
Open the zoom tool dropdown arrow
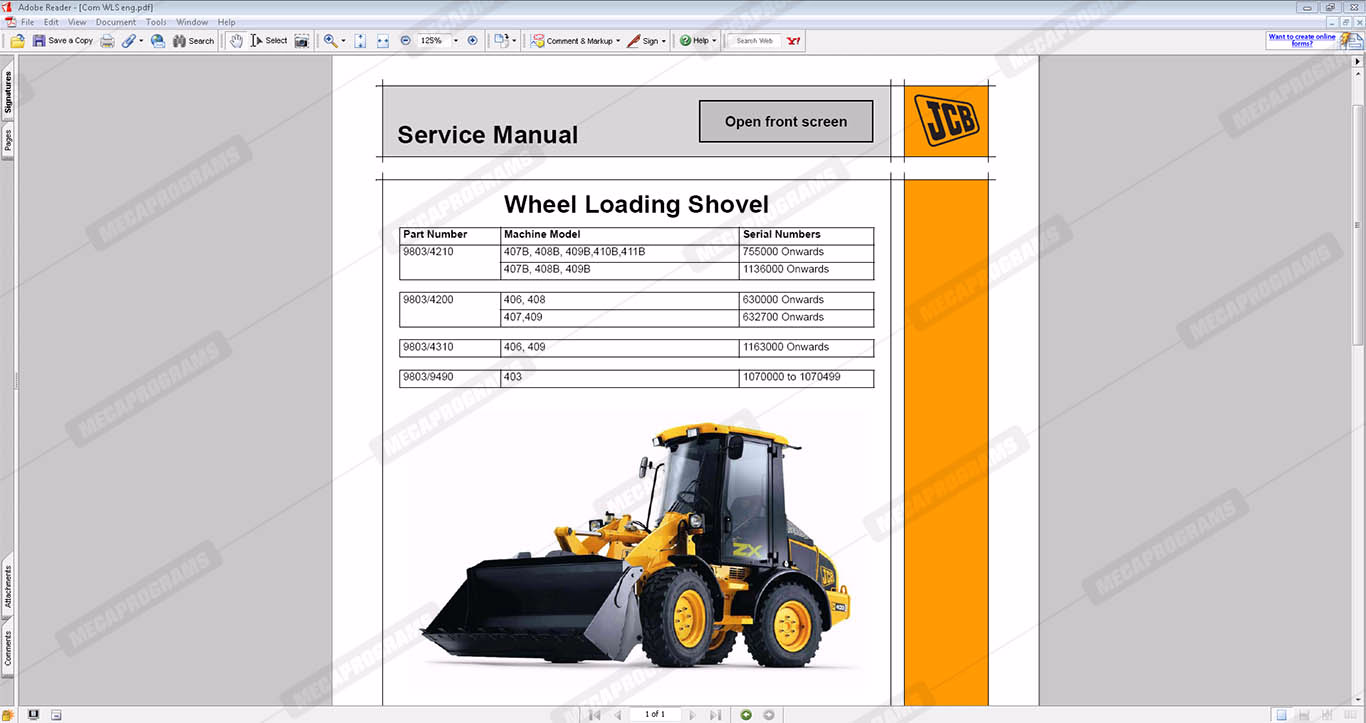(343, 41)
